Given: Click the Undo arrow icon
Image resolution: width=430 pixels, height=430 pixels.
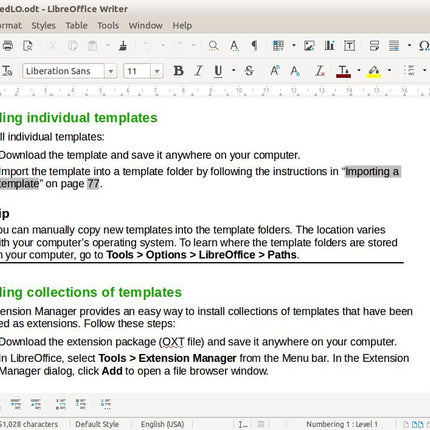Looking at the screenshot, I should (147, 45).
